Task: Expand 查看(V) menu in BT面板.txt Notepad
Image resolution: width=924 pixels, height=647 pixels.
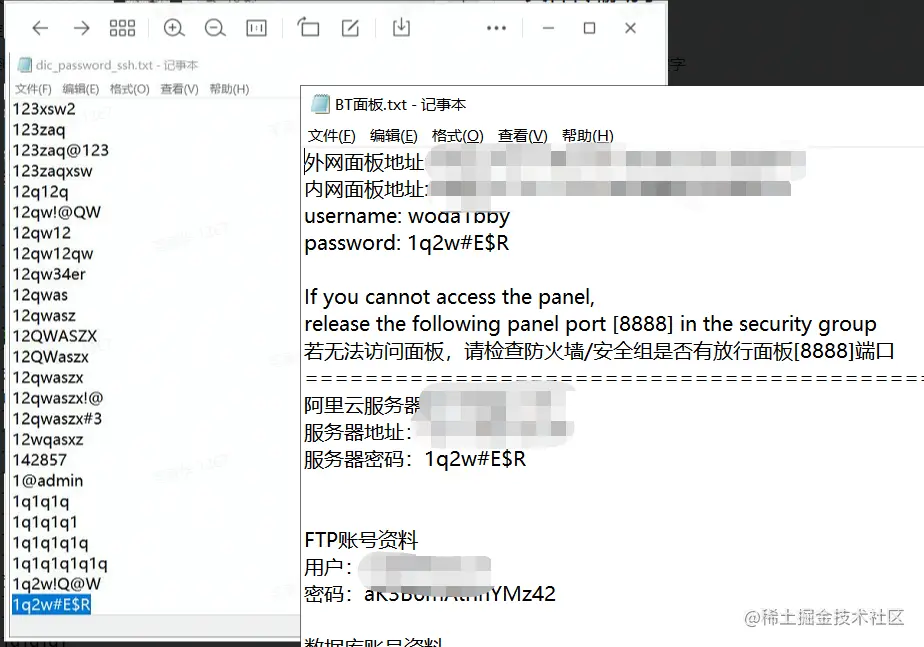Action: 523,136
